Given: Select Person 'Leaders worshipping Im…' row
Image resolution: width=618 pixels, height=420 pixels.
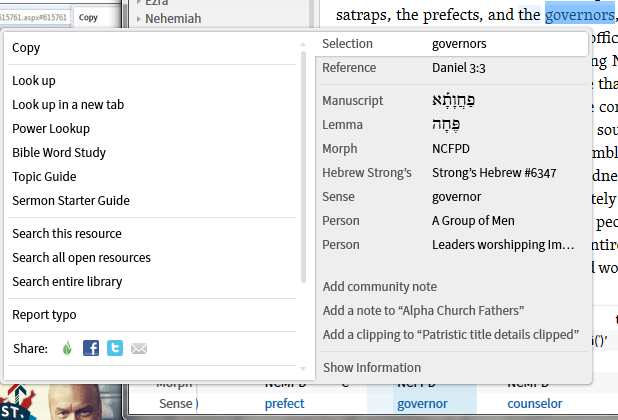Looking at the screenshot, I should point(453,245).
